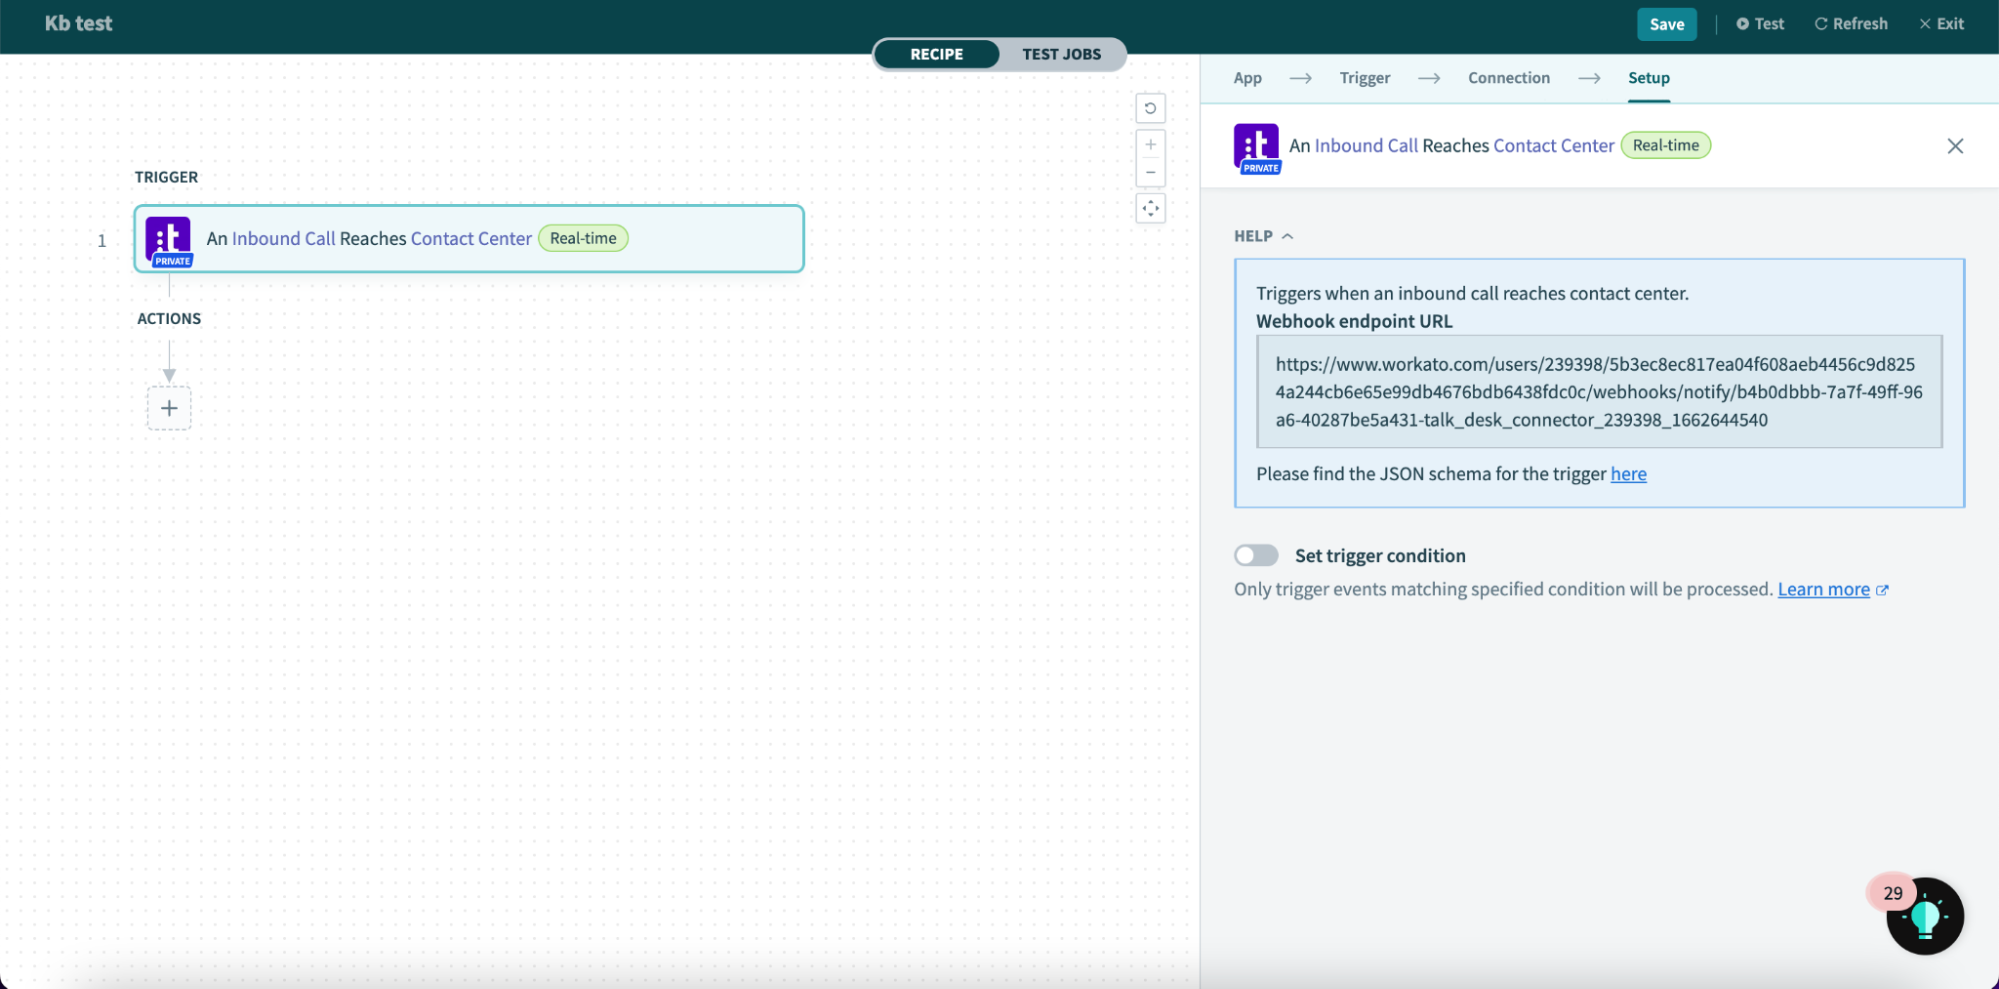Open Learn more about trigger conditions
Screen dimensions: 1999x989
pyautogui.click(x=1824, y=589)
